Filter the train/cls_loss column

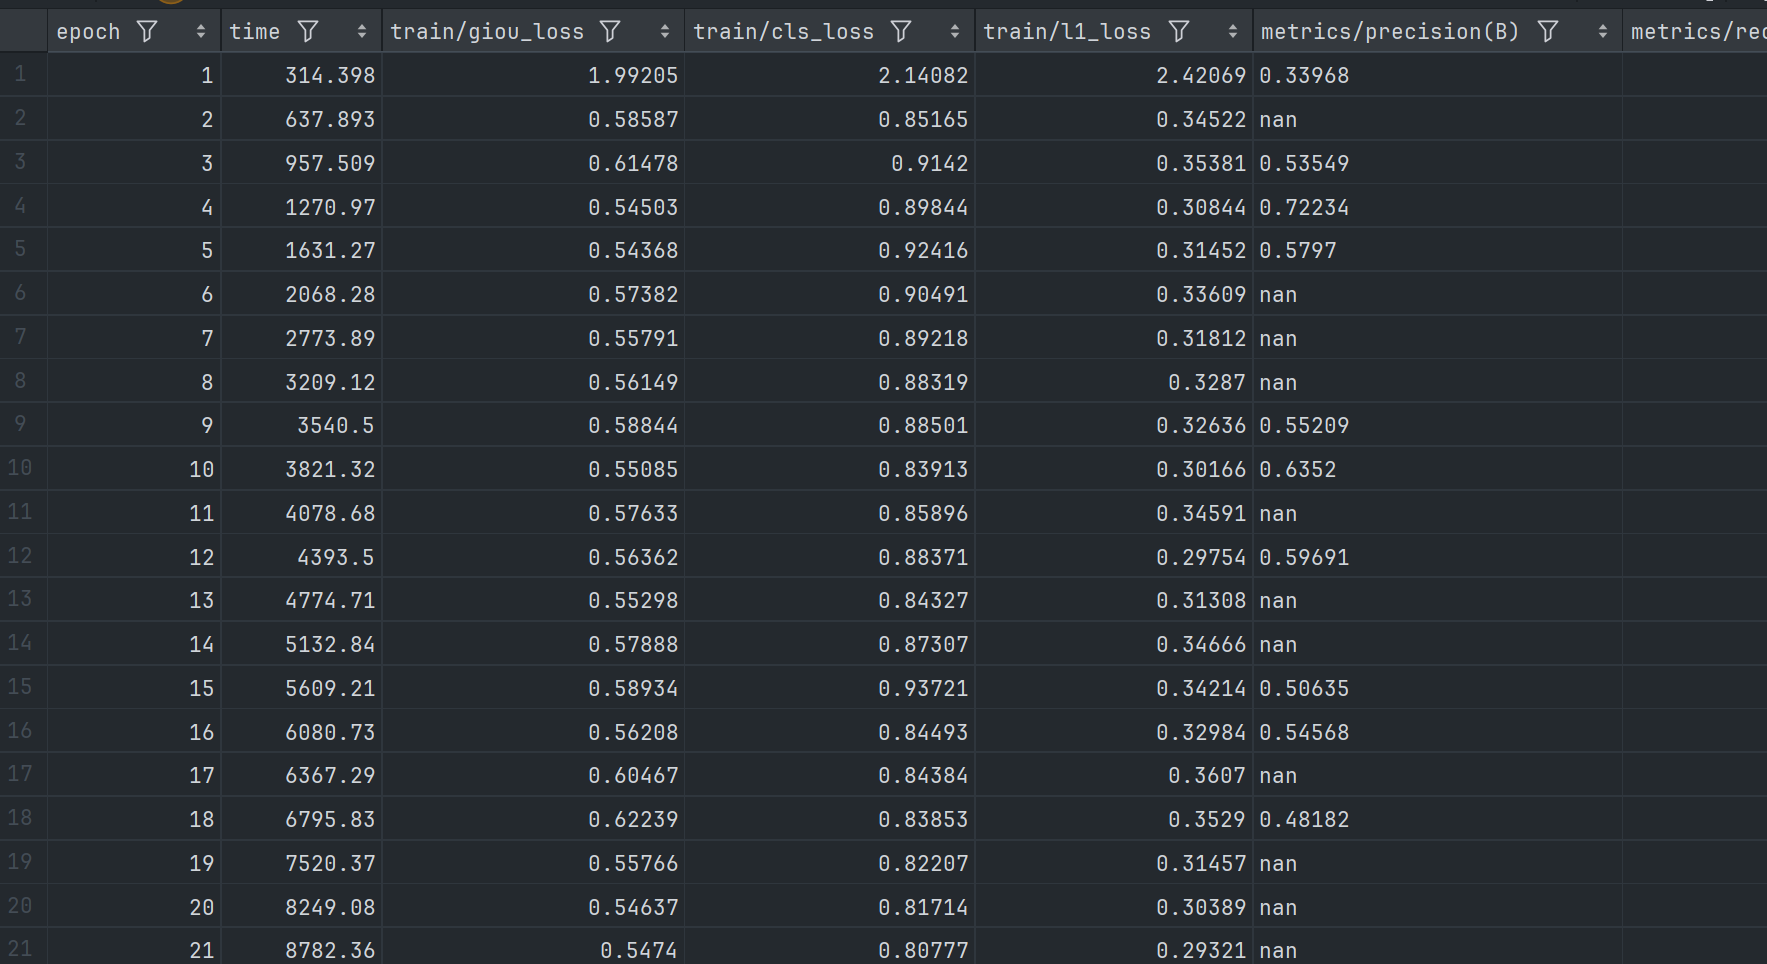(x=901, y=32)
